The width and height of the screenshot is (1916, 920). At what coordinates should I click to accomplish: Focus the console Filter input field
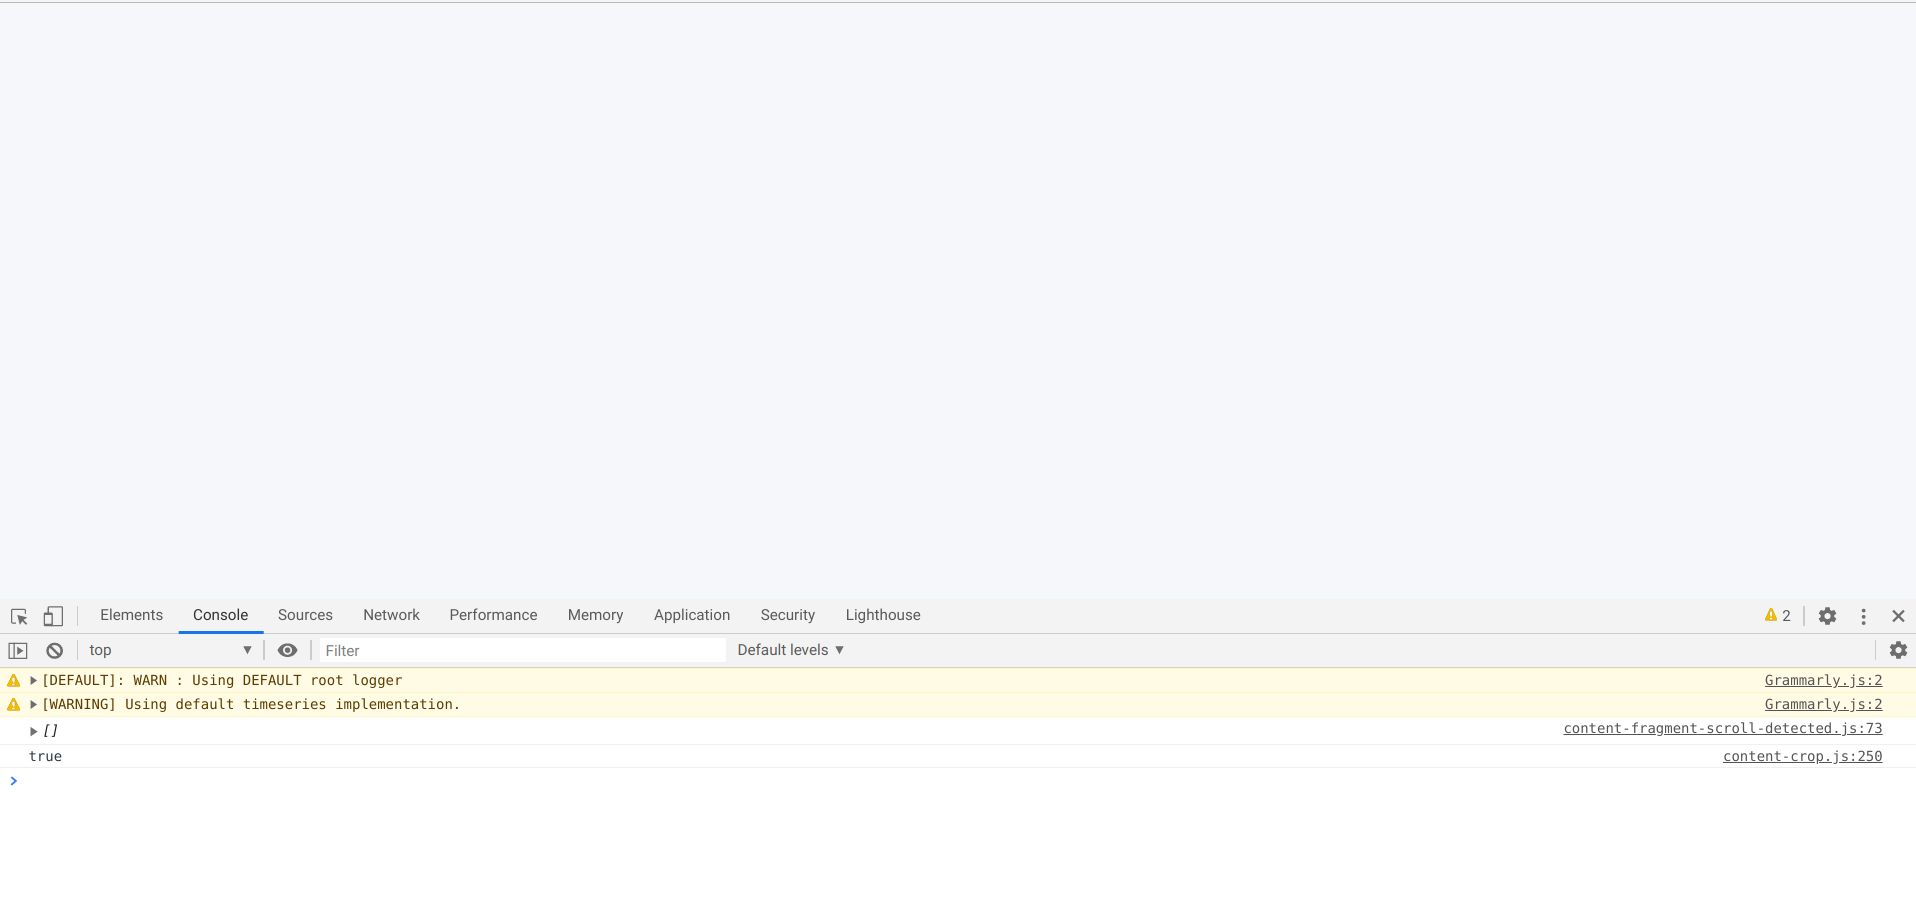click(x=523, y=651)
